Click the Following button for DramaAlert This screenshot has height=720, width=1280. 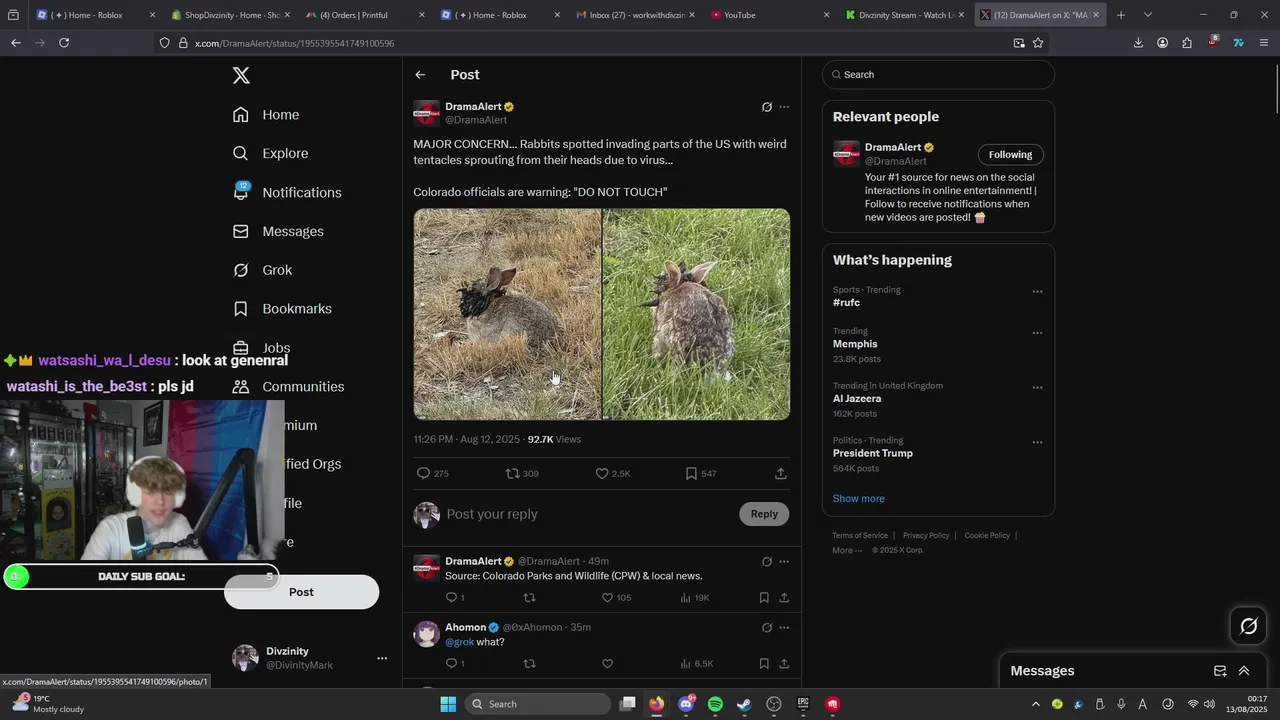[1010, 154]
